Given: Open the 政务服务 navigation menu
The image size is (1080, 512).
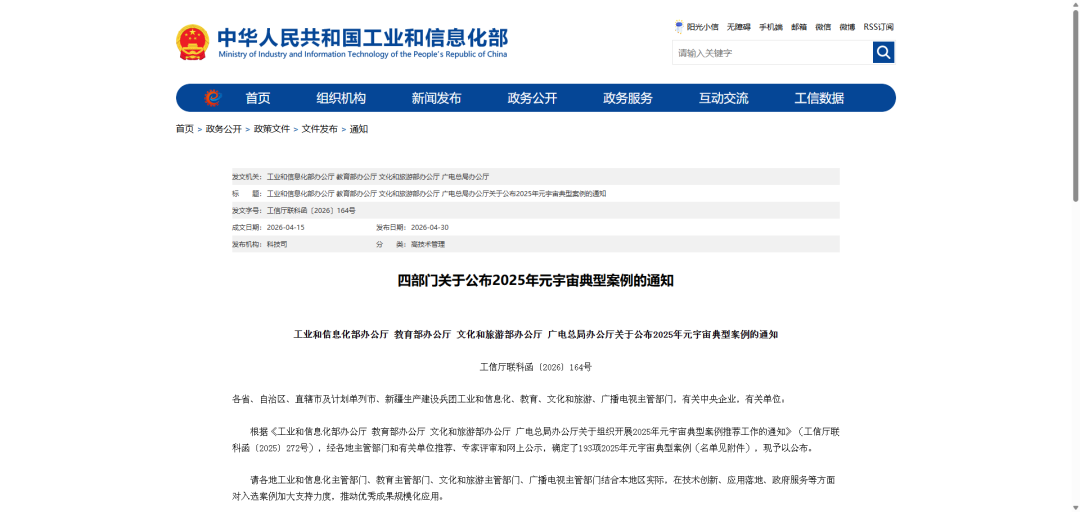Looking at the screenshot, I should (x=628, y=98).
